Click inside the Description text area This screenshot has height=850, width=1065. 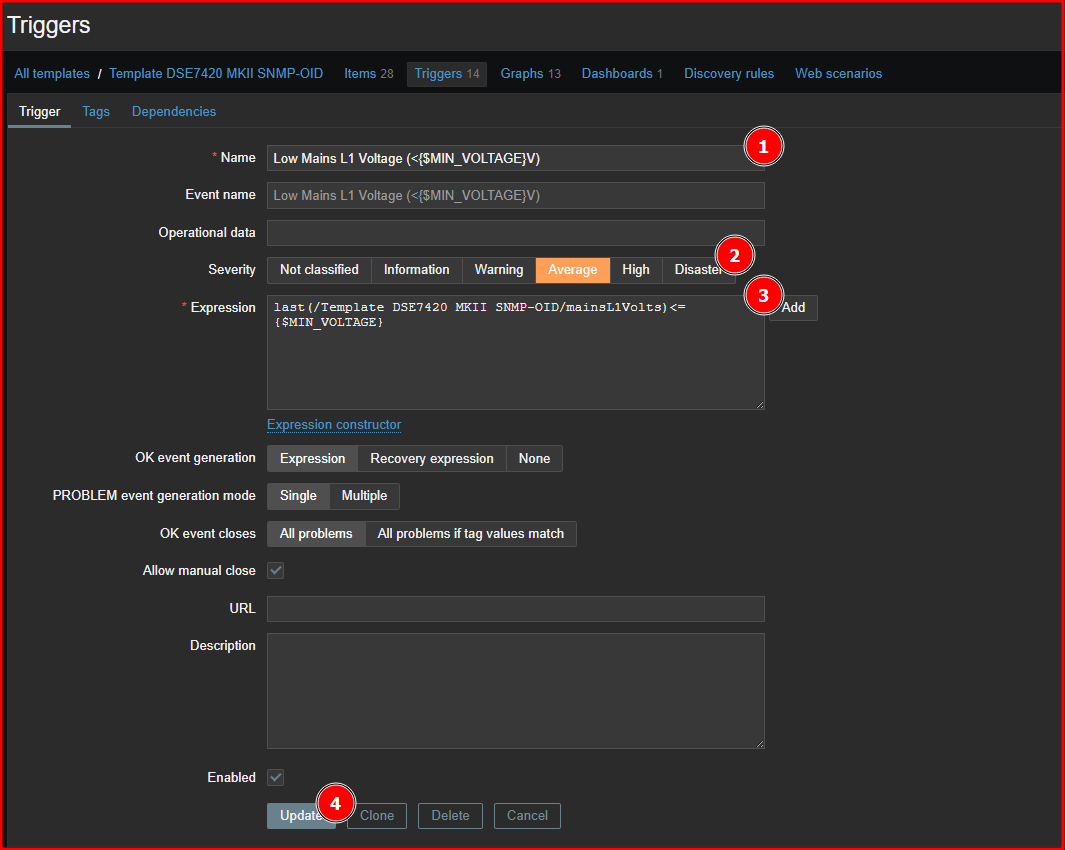tap(516, 691)
